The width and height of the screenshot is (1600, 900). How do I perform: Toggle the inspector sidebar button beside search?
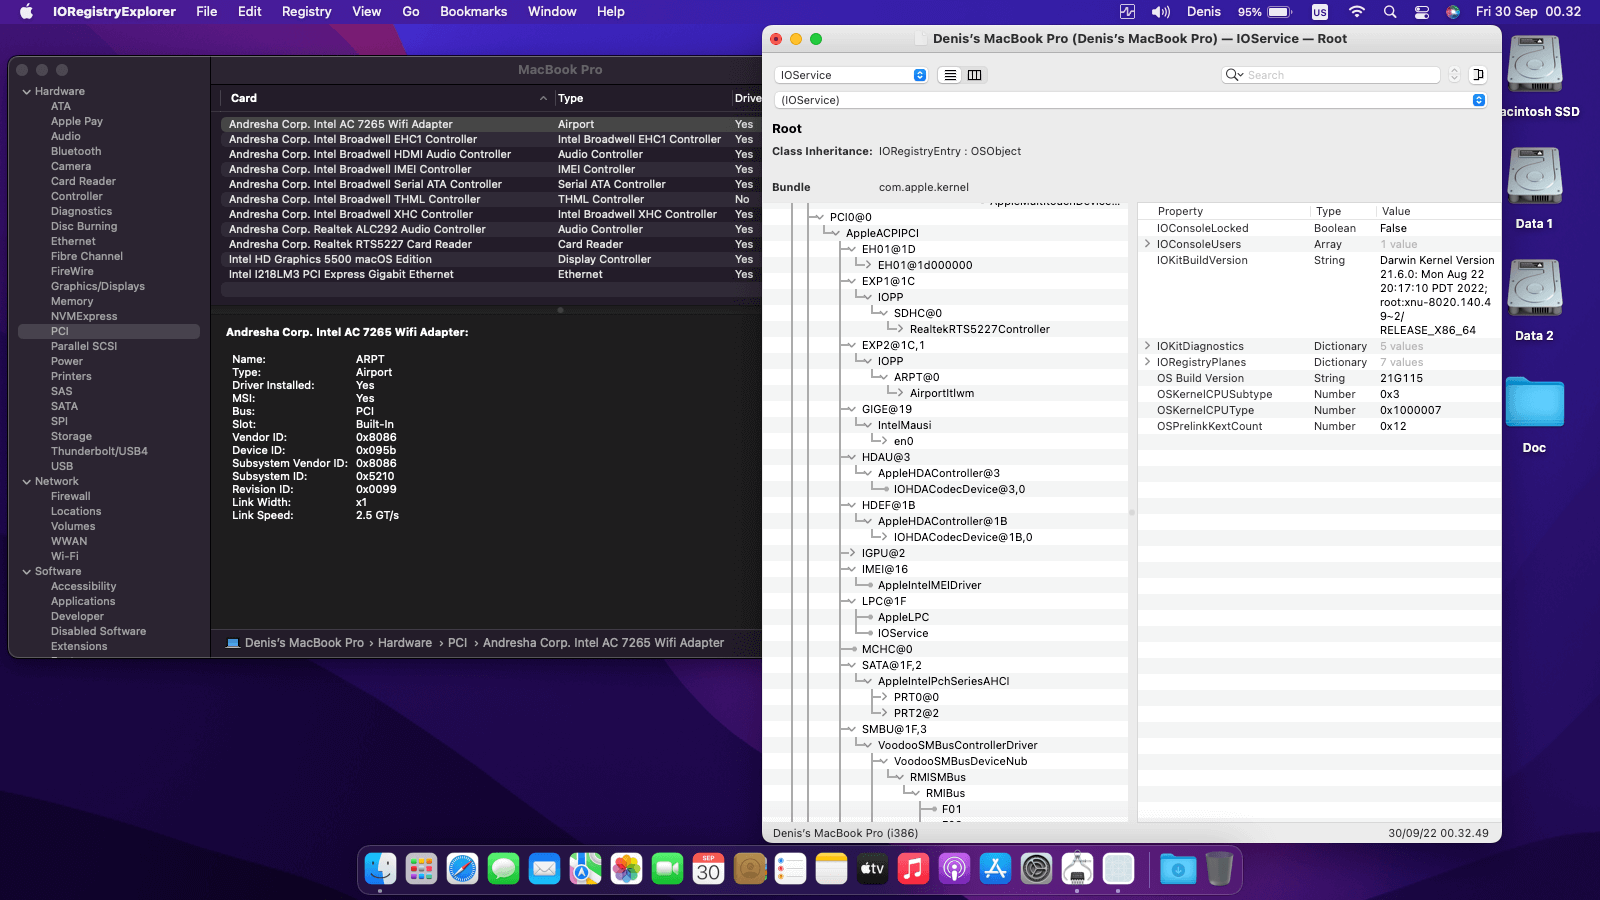[x=1479, y=75]
